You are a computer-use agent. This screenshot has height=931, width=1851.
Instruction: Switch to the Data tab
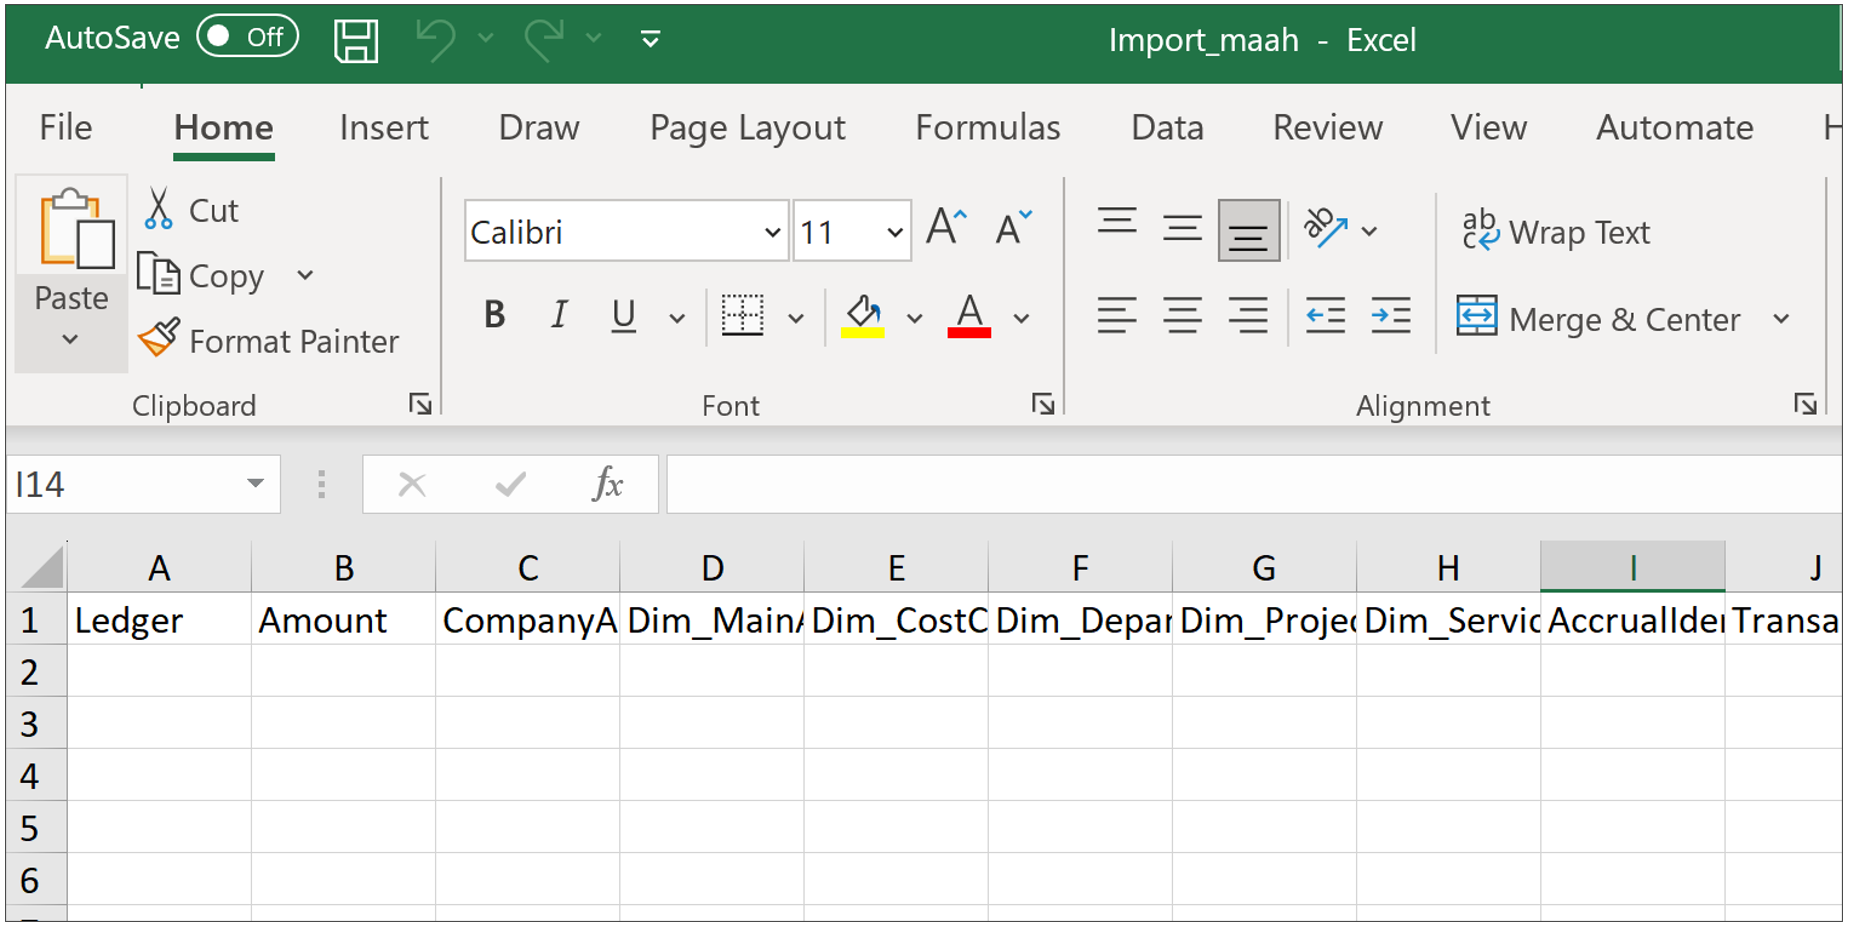pyautogui.click(x=1167, y=128)
